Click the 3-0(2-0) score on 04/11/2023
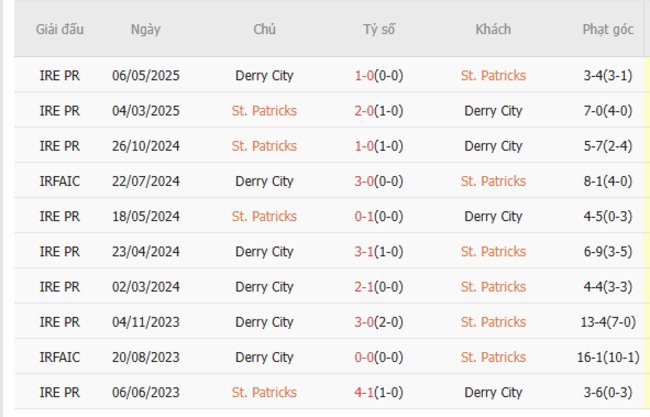The image size is (650, 417). tap(379, 322)
